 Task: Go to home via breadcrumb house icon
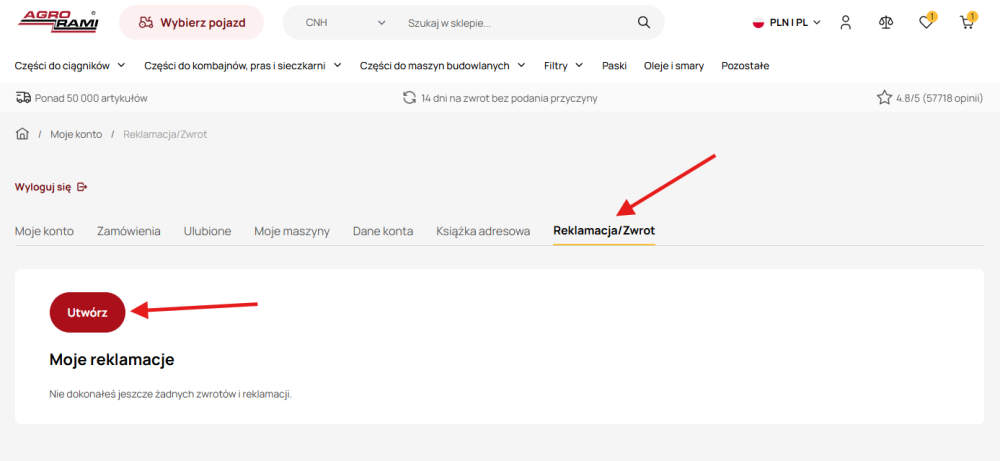[22, 134]
